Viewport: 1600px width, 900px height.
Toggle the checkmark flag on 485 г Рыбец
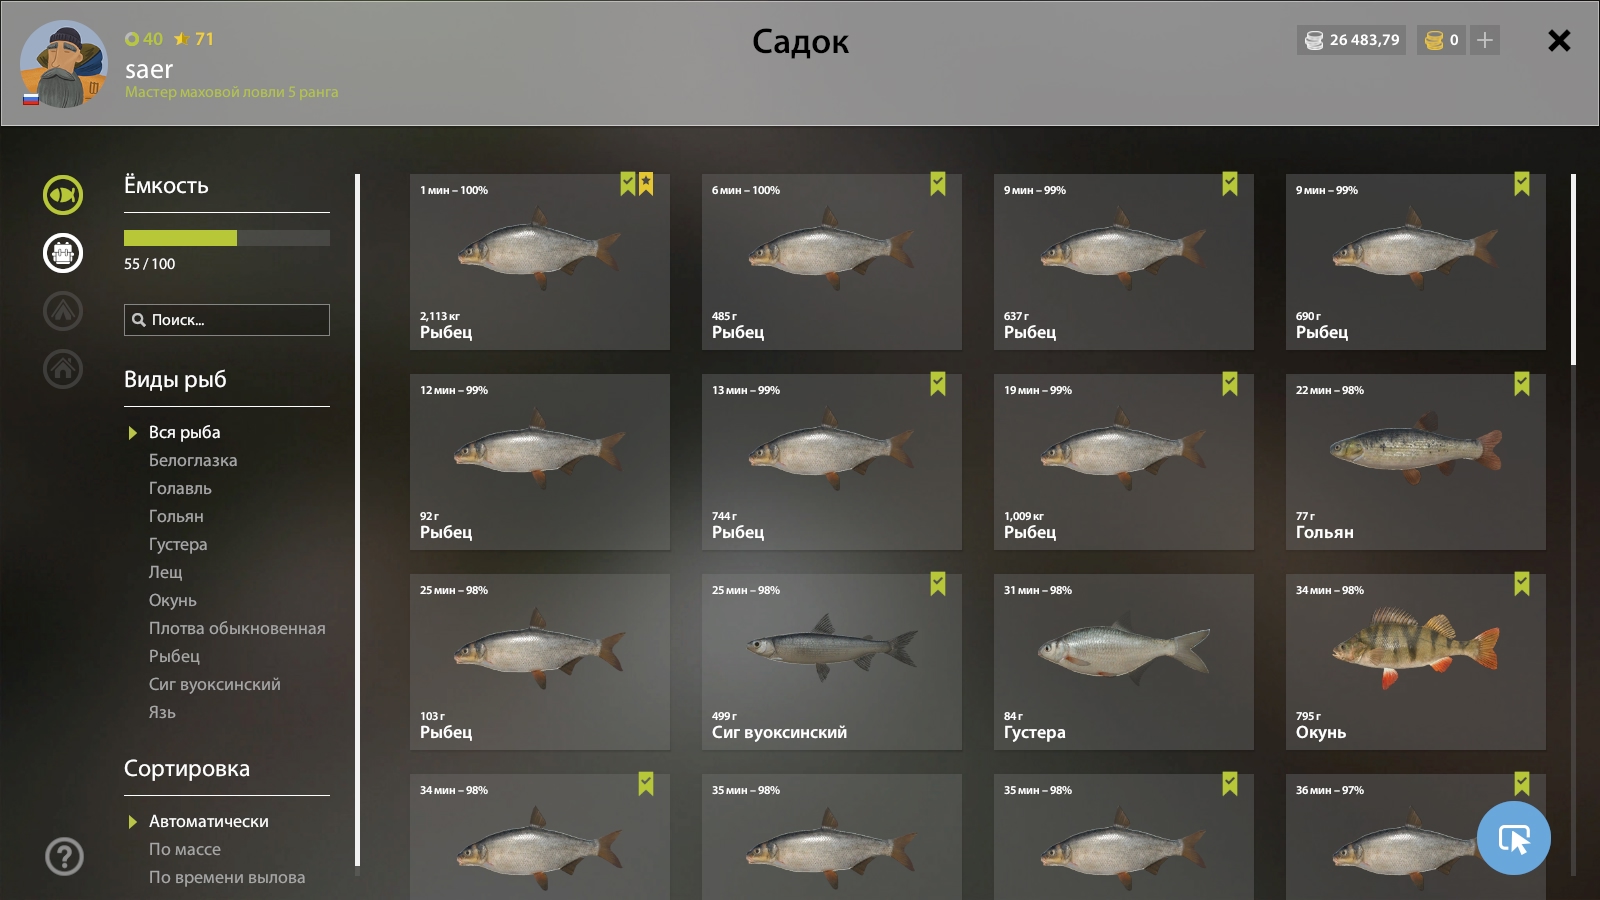[x=938, y=184]
